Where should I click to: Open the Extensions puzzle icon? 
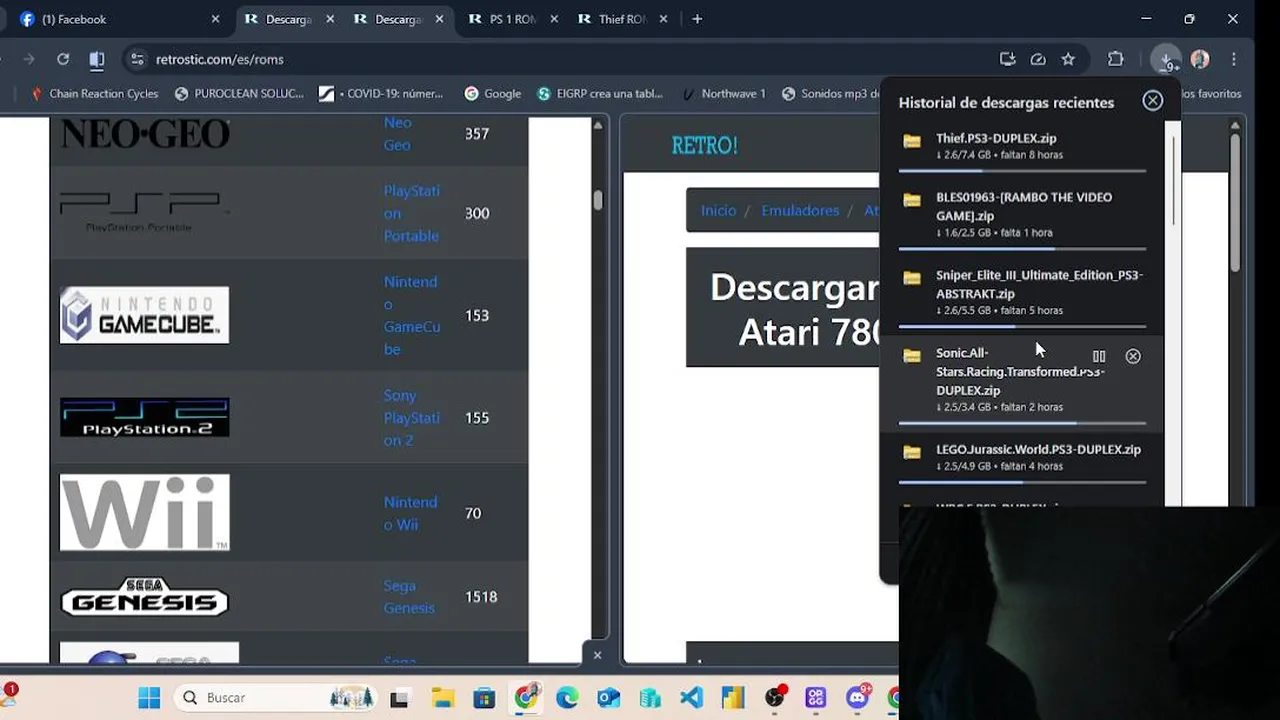[1116, 59]
